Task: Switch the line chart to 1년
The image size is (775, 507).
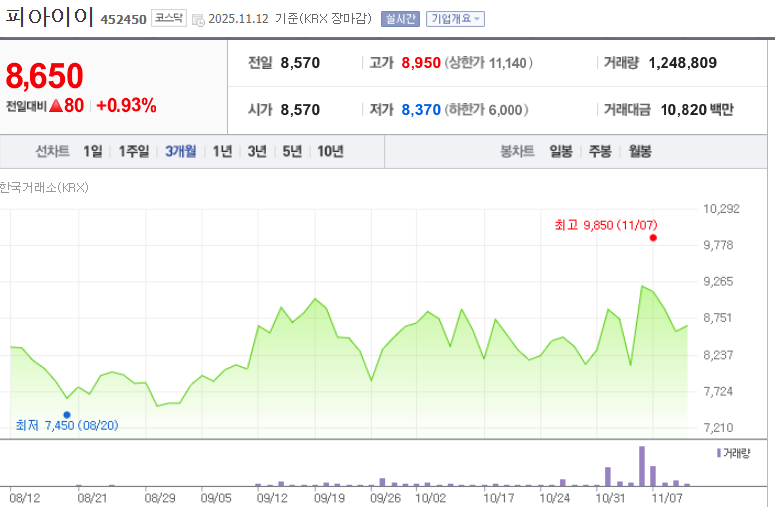Action: [222, 151]
